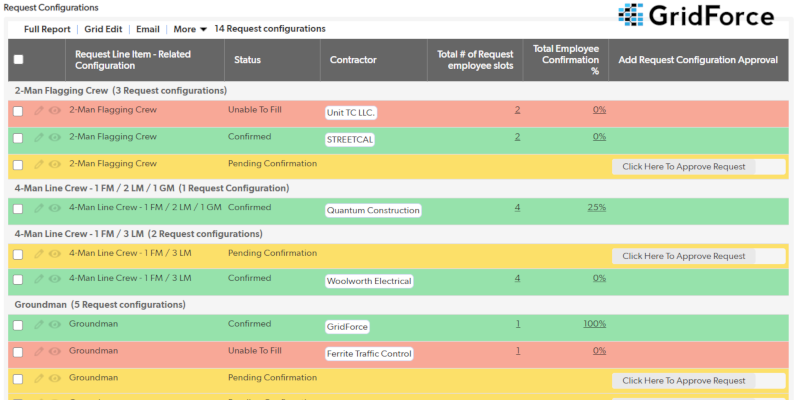Click group header 'Groundman (5 Request configurations)'
This screenshot has width=800, height=400.
pos(100,305)
